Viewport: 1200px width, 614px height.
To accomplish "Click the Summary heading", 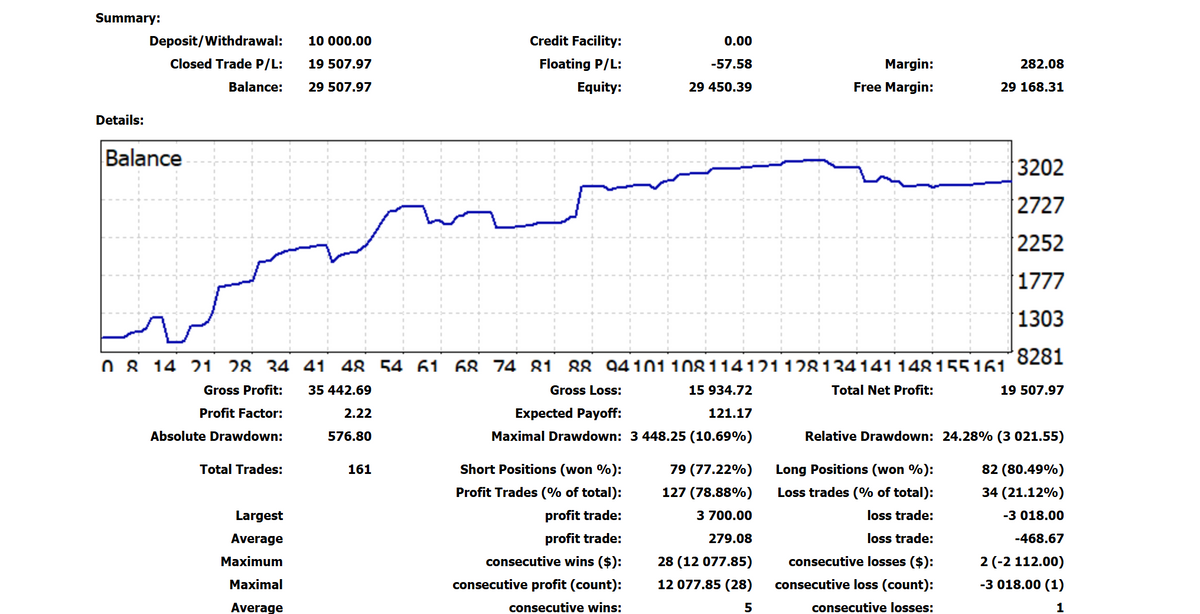I will pyautogui.click(x=127, y=18).
